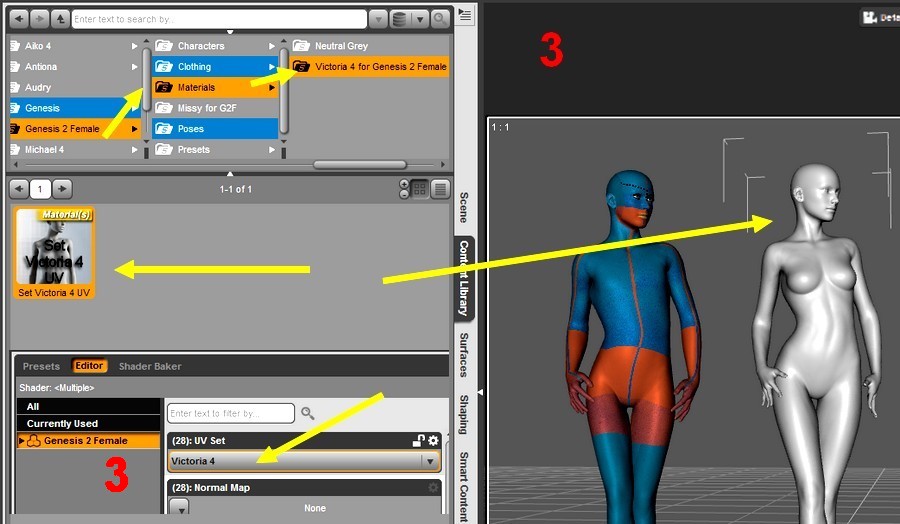The image size is (900, 524).
Task: Click the first folder column vertical scrollbar
Action: pyautogui.click(x=146, y=80)
